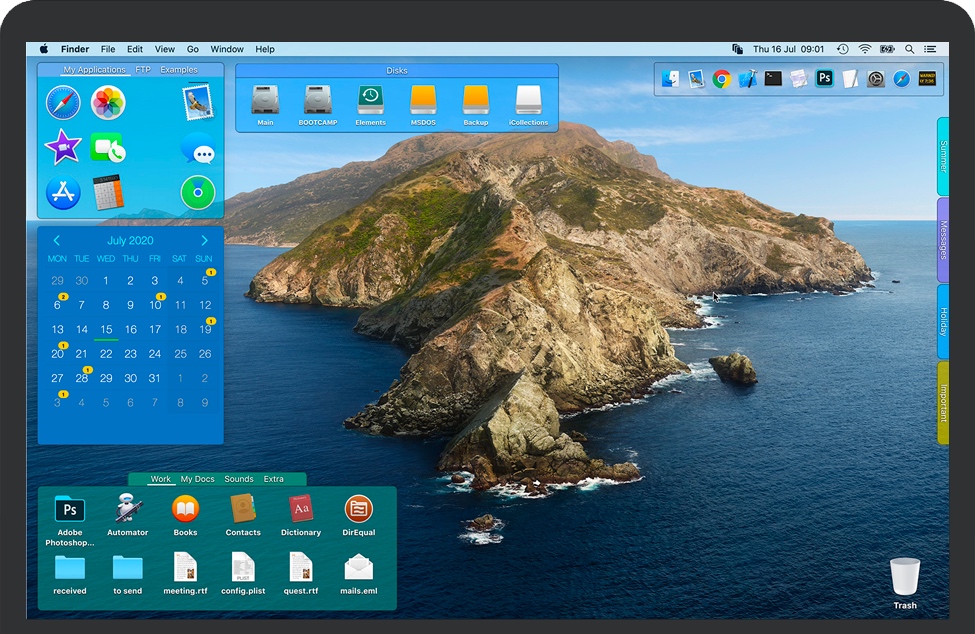This screenshot has width=975, height=634.
Task: Open the Contacts app icon
Action: tap(243, 508)
